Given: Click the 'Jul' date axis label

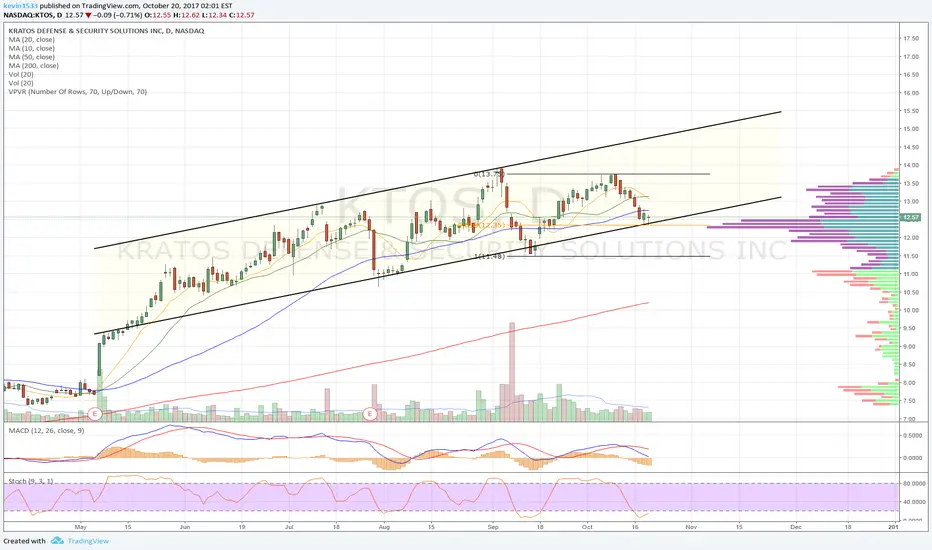Looking at the screenshot, I should (289, 527).
